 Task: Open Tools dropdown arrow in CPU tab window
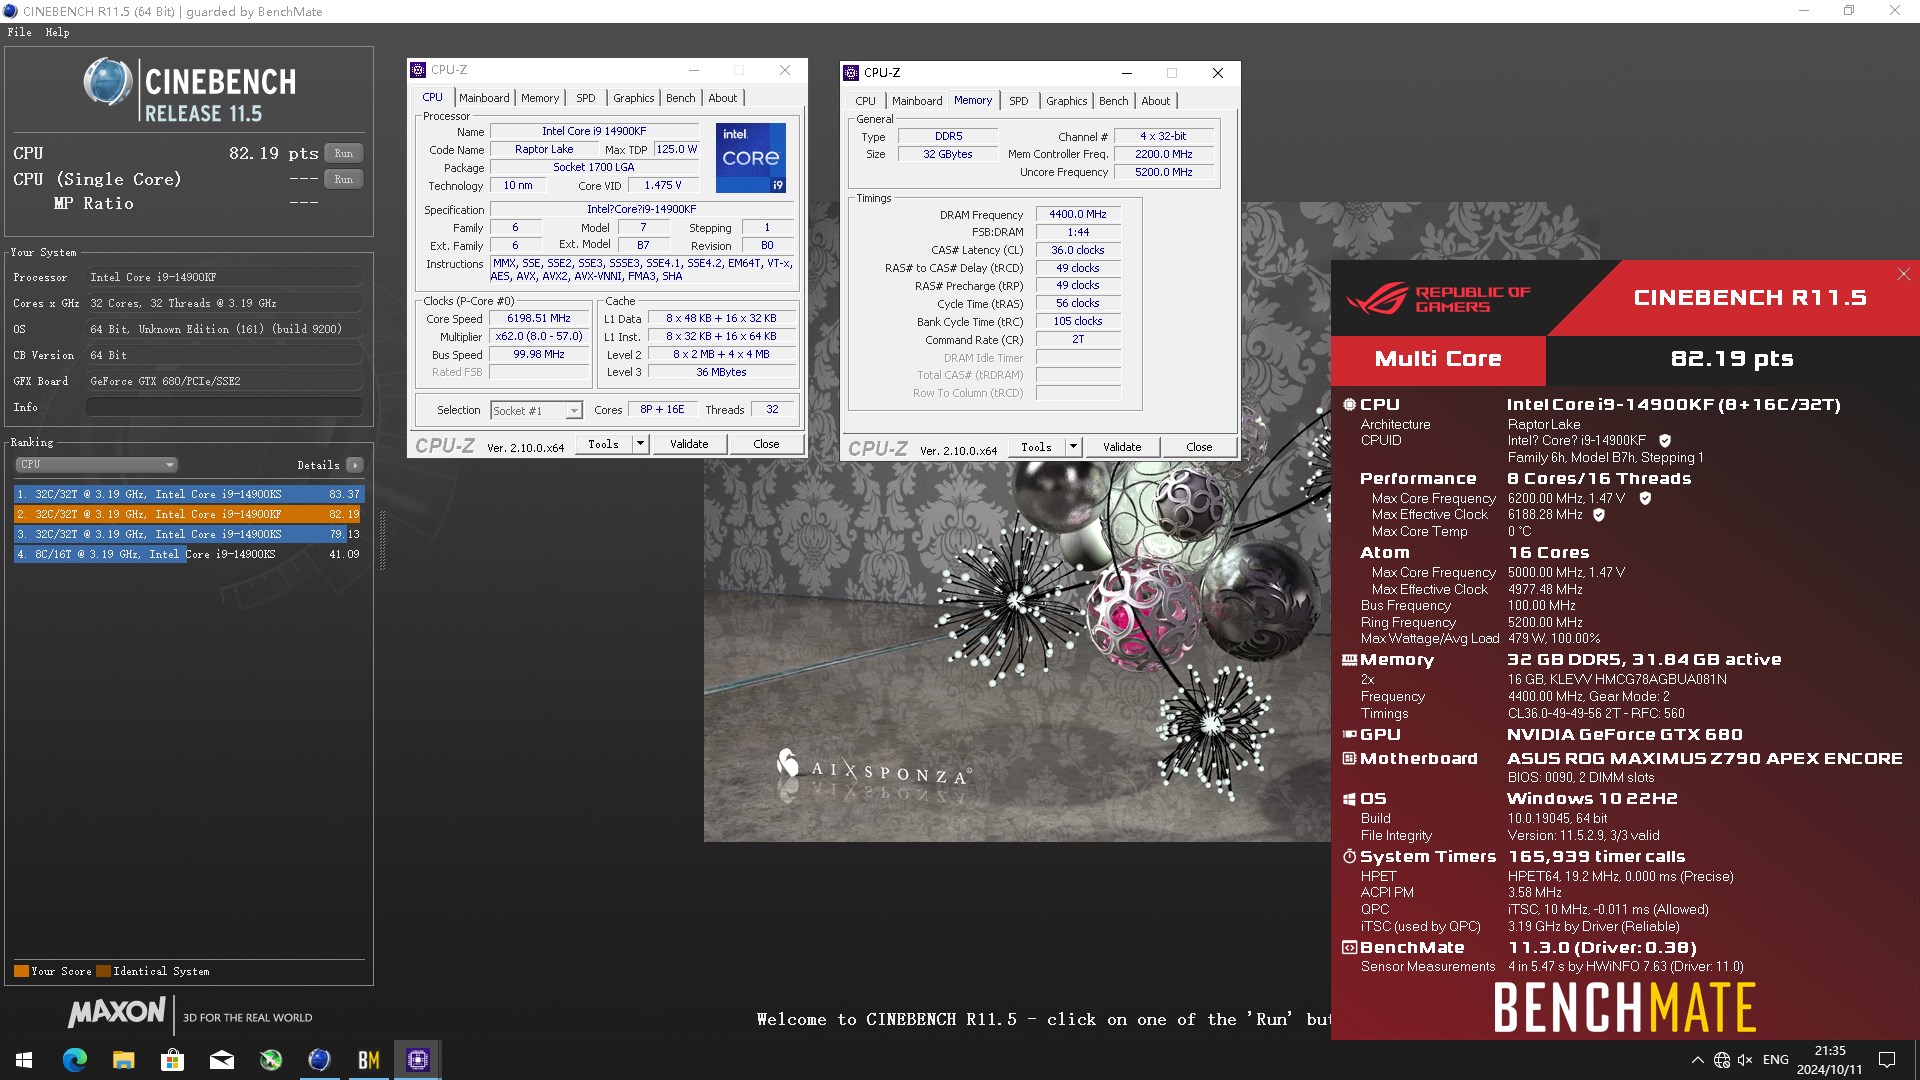(x=640, y=444)
